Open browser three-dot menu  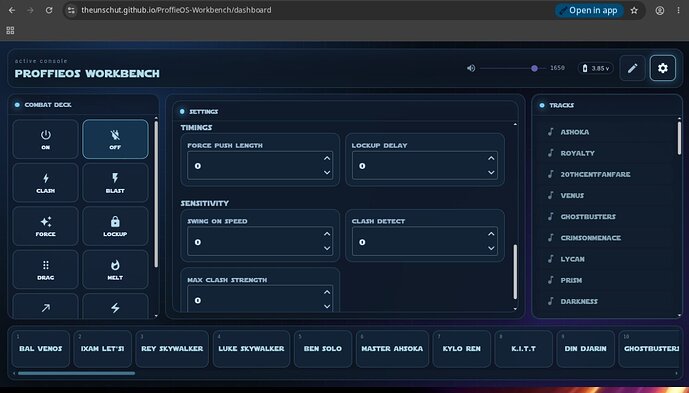[x=678, y=11]
